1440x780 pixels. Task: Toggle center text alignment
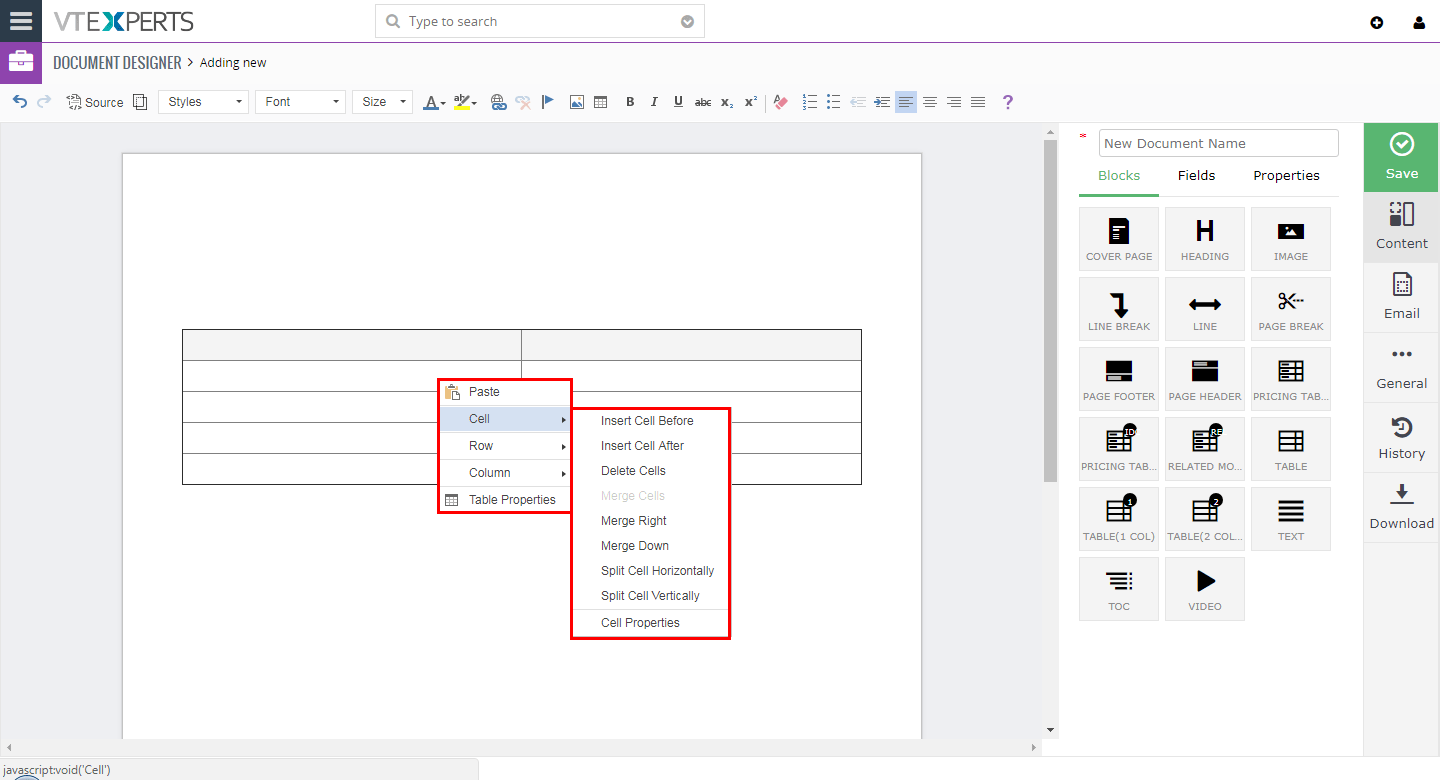click(x=930, y=101)
